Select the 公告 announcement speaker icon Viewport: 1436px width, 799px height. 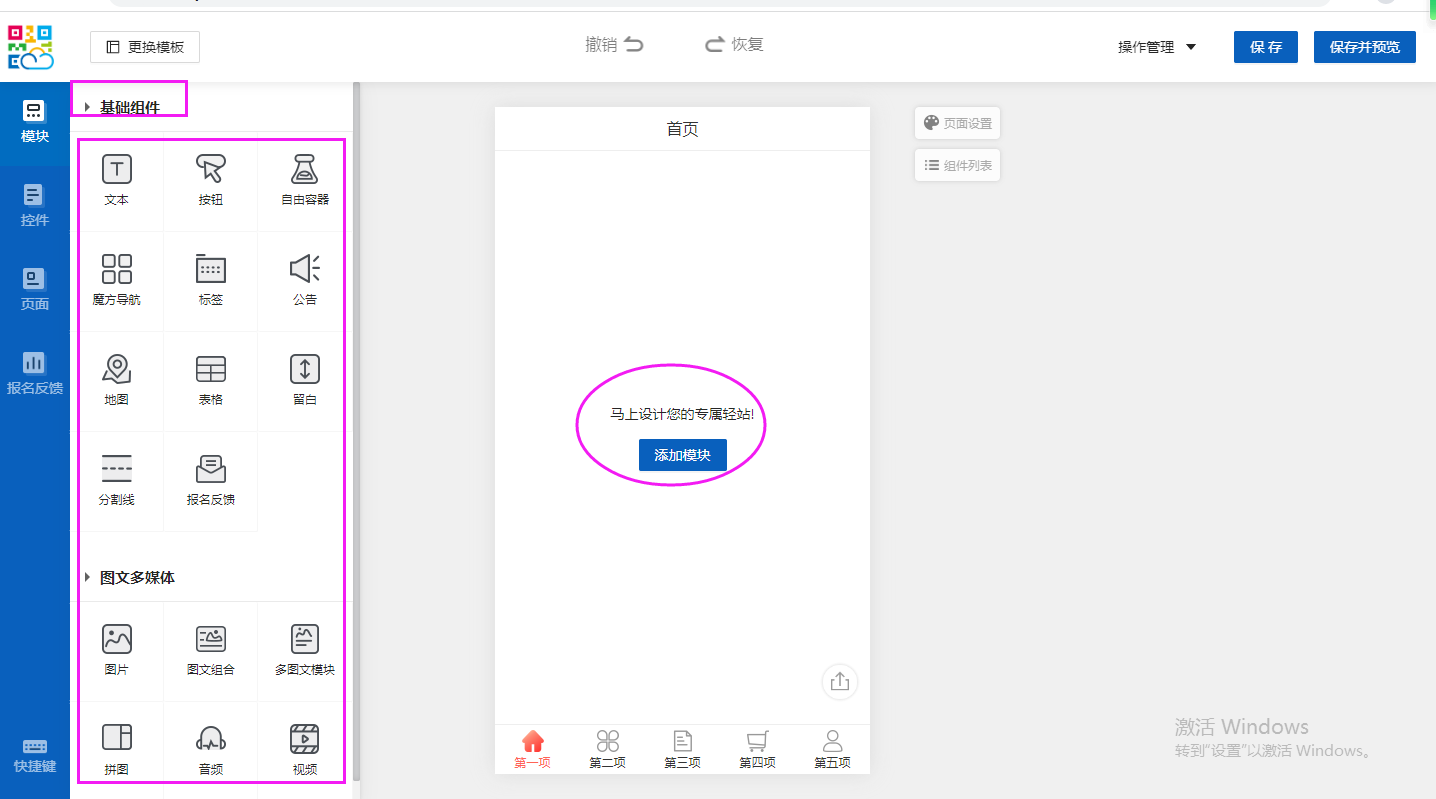(305, 269)
